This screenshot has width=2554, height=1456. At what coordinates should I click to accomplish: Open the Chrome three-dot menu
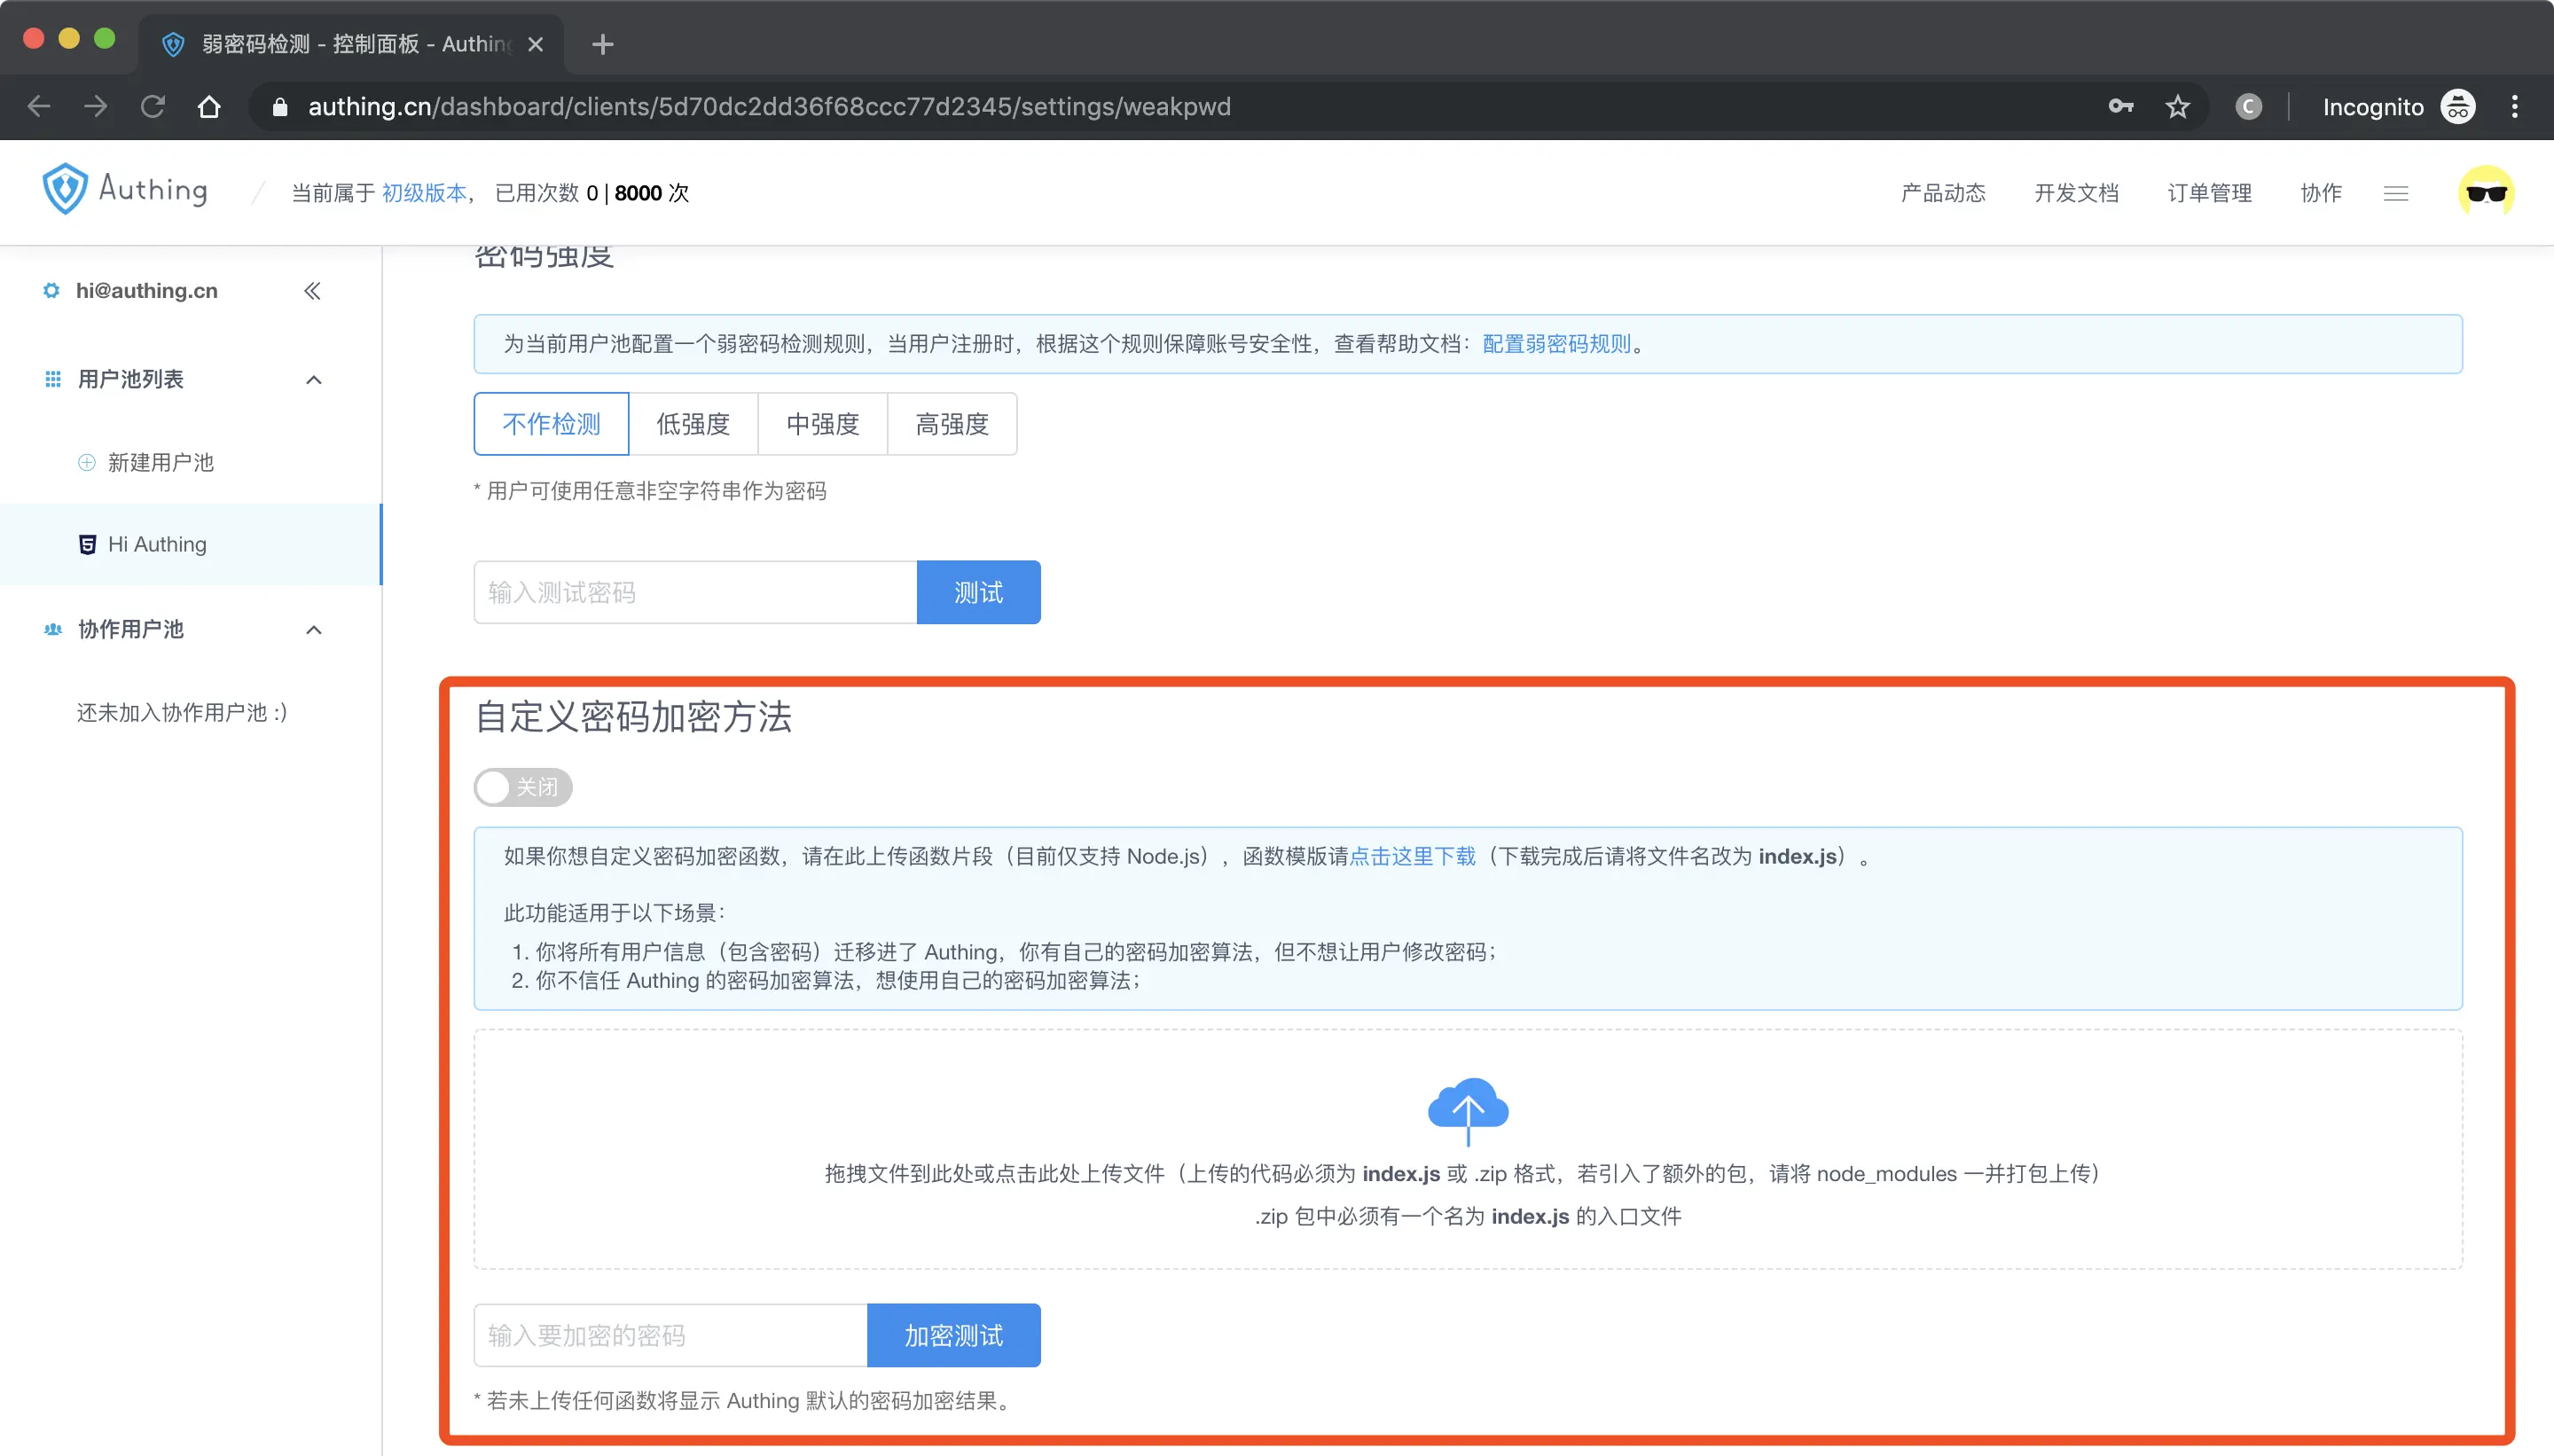pyautogui.click(x=2514, y=107)
